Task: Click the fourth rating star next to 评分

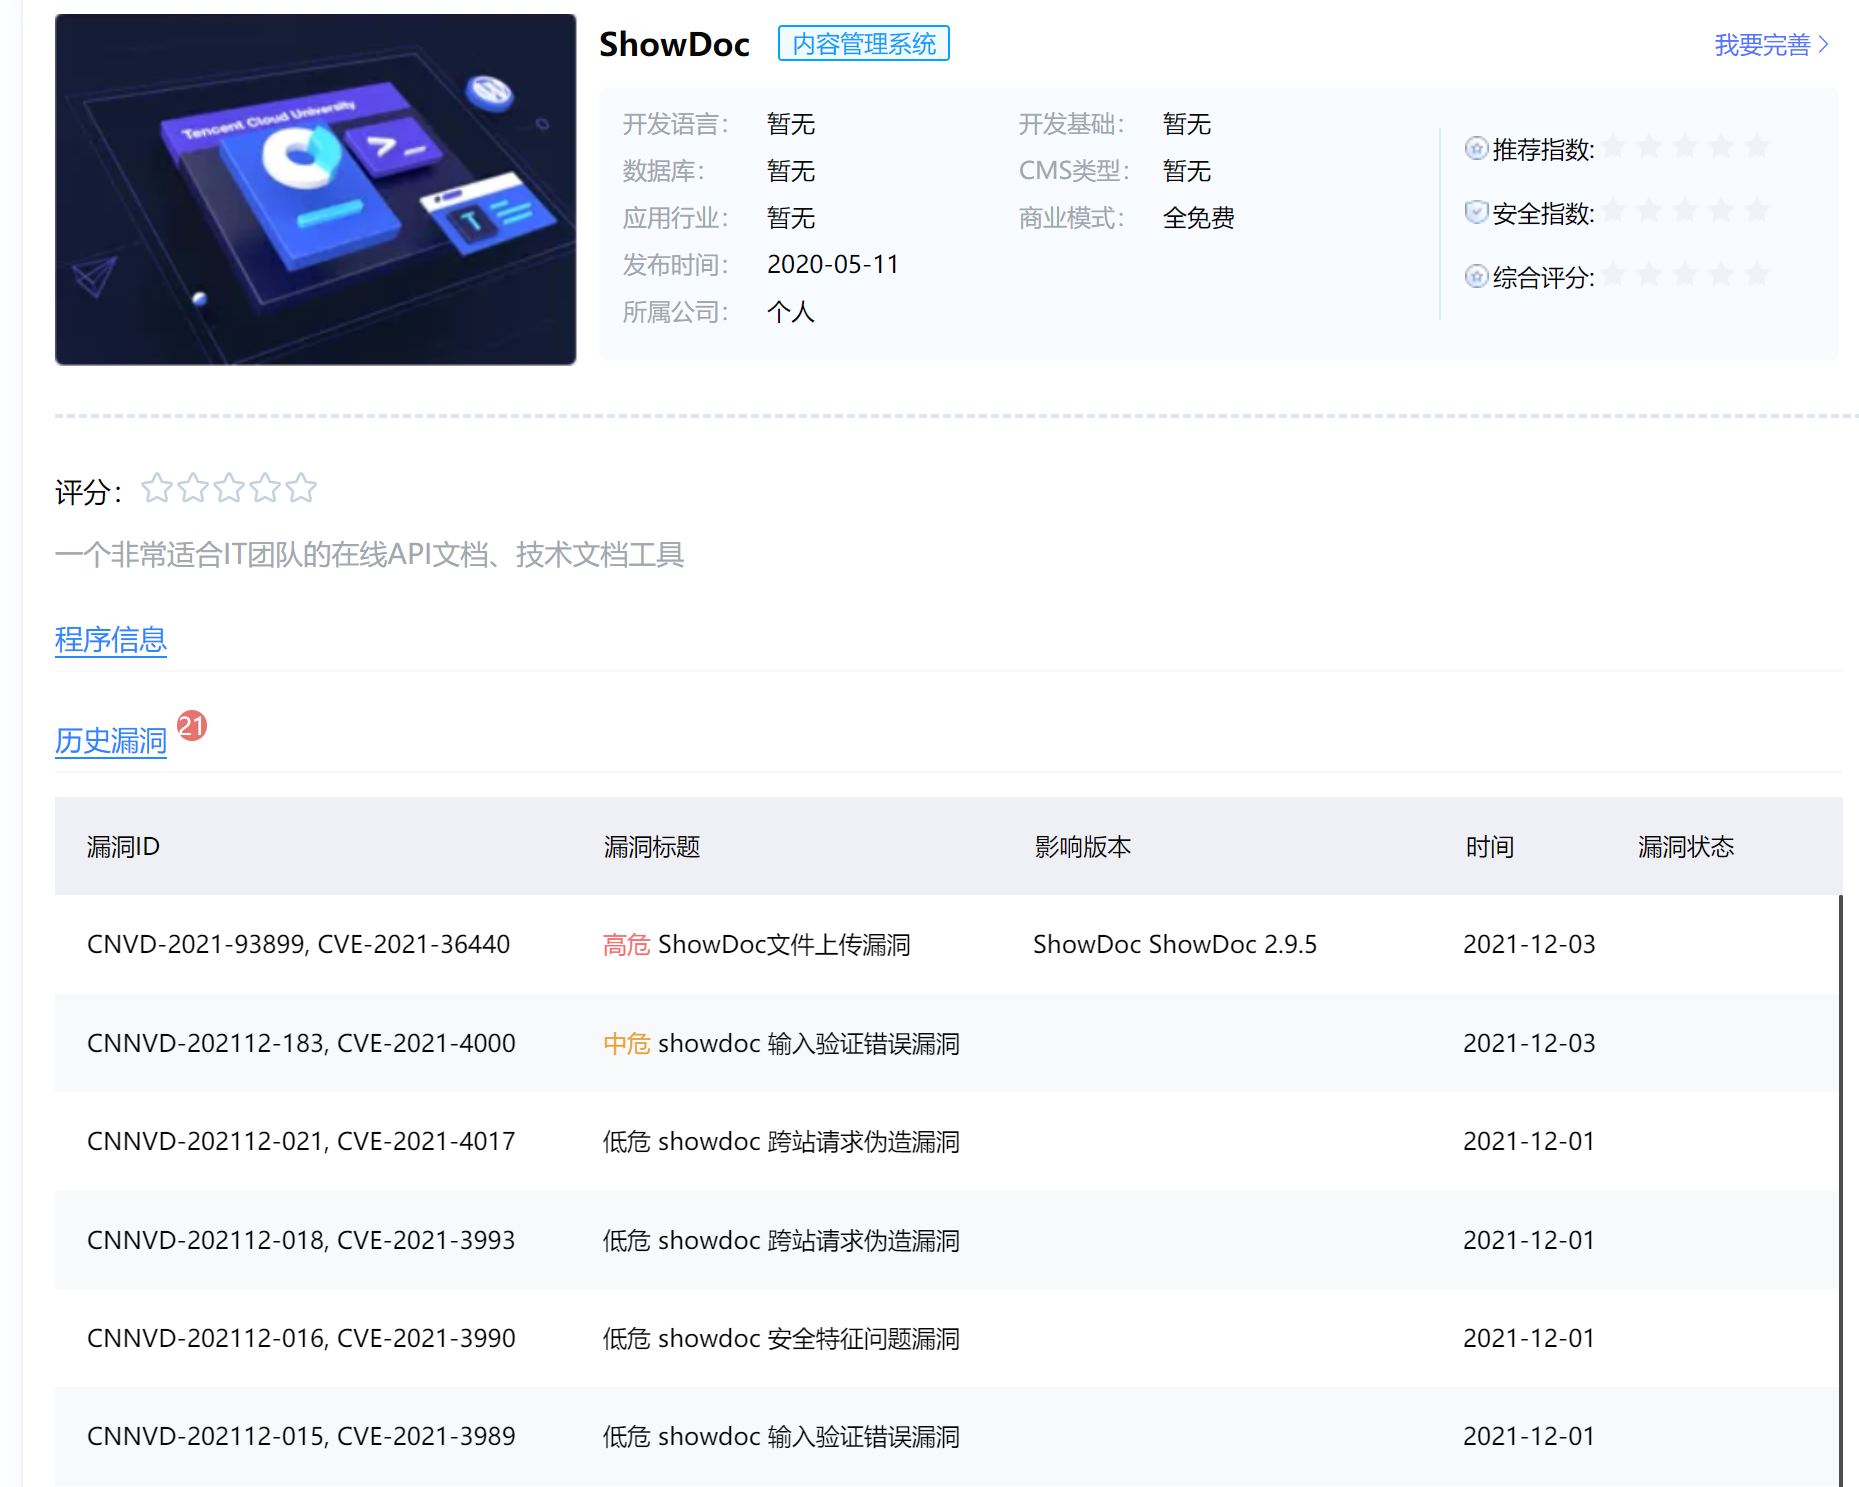Action: pyautogui.click(x=265, y=488)
